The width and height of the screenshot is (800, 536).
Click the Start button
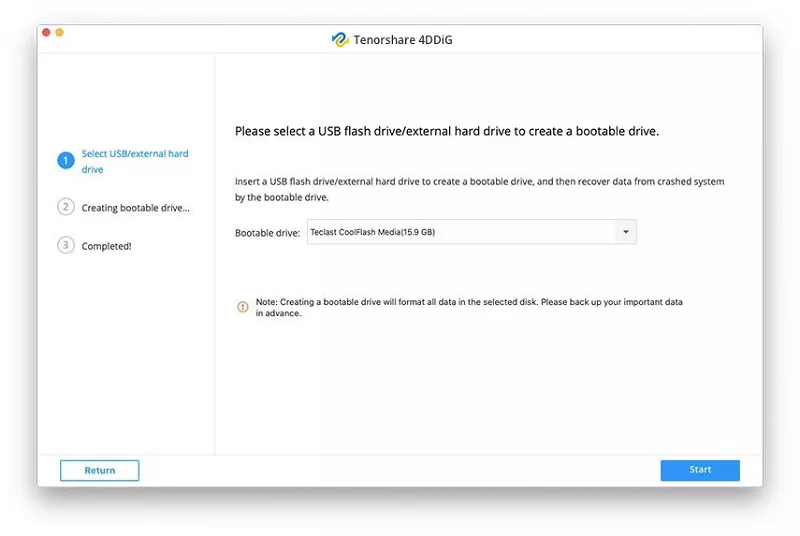click(700, 470)
